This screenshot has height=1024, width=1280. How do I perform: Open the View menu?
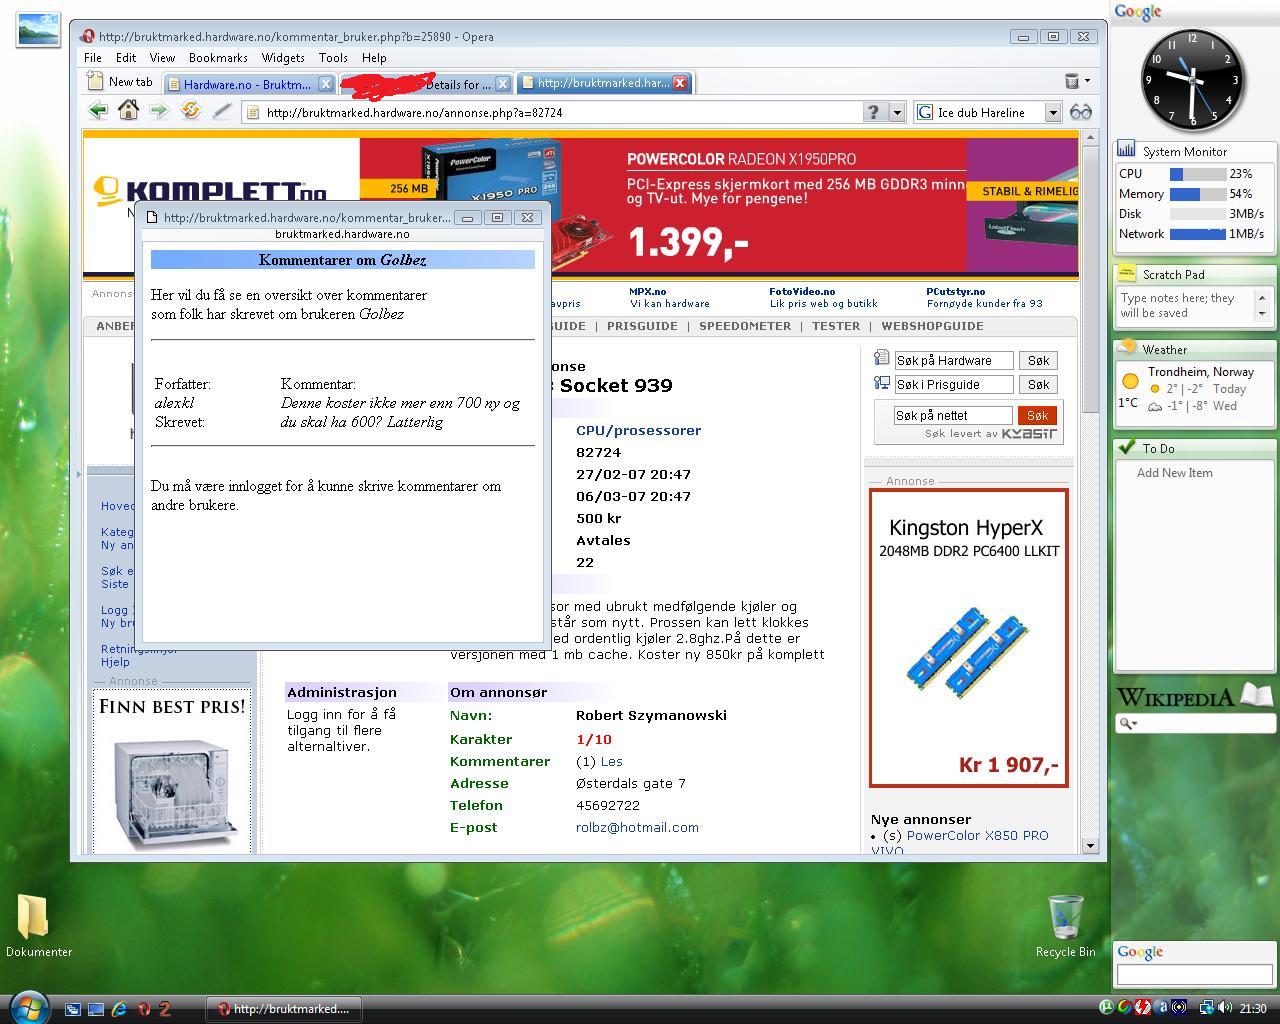tap(162, 58)
